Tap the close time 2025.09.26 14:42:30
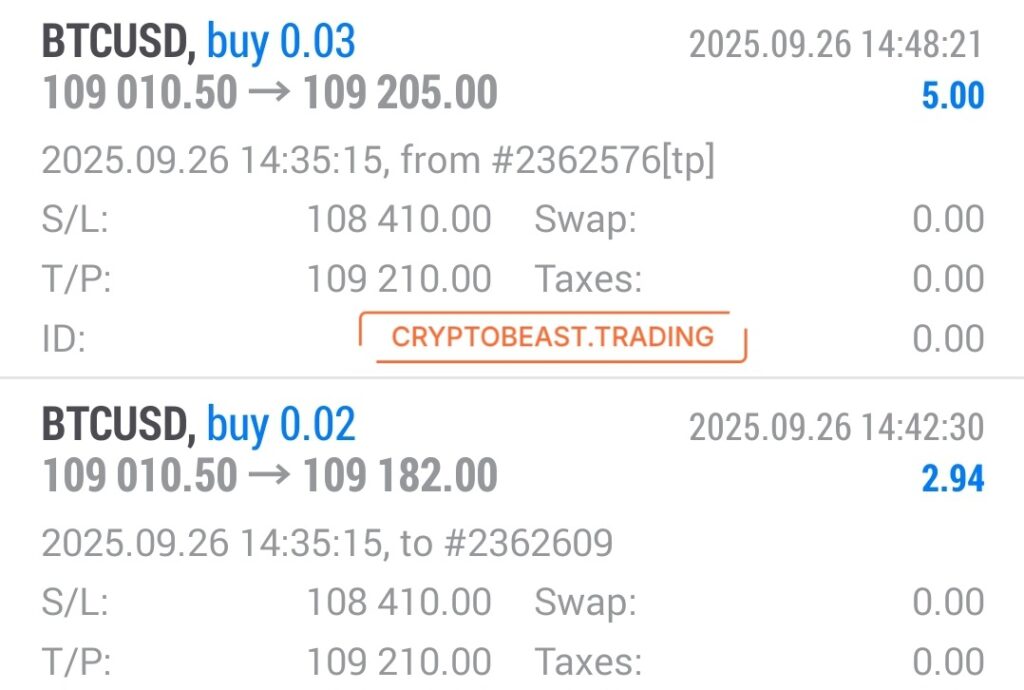This screenshot has width=1024, height=690. (836, 428)
